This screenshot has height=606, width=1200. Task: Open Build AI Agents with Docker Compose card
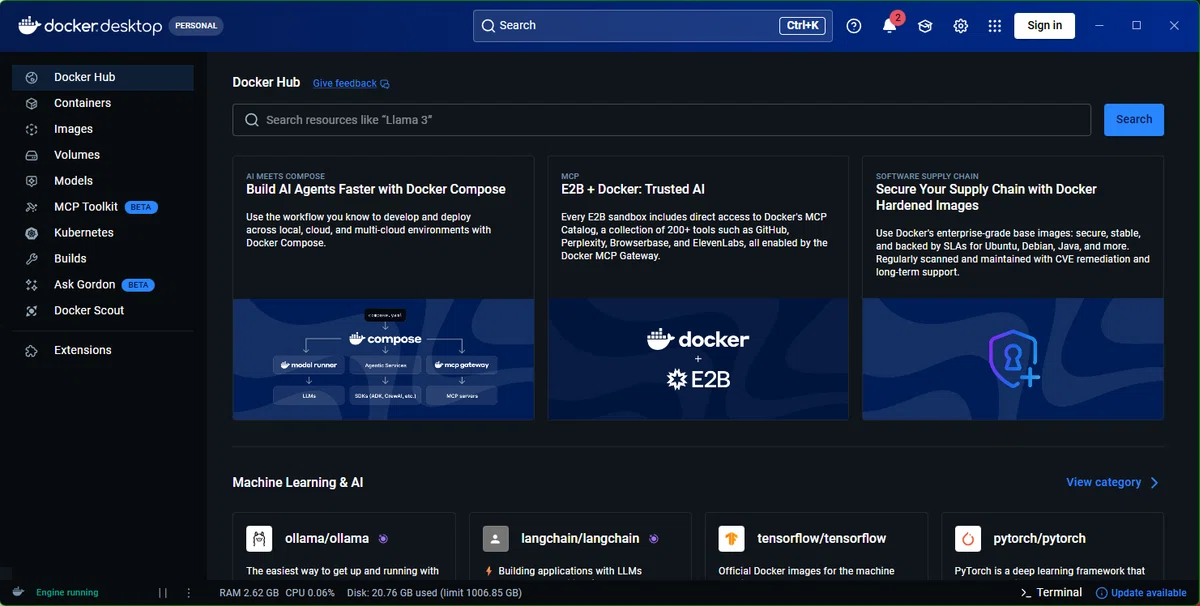(x=383, y=287)
